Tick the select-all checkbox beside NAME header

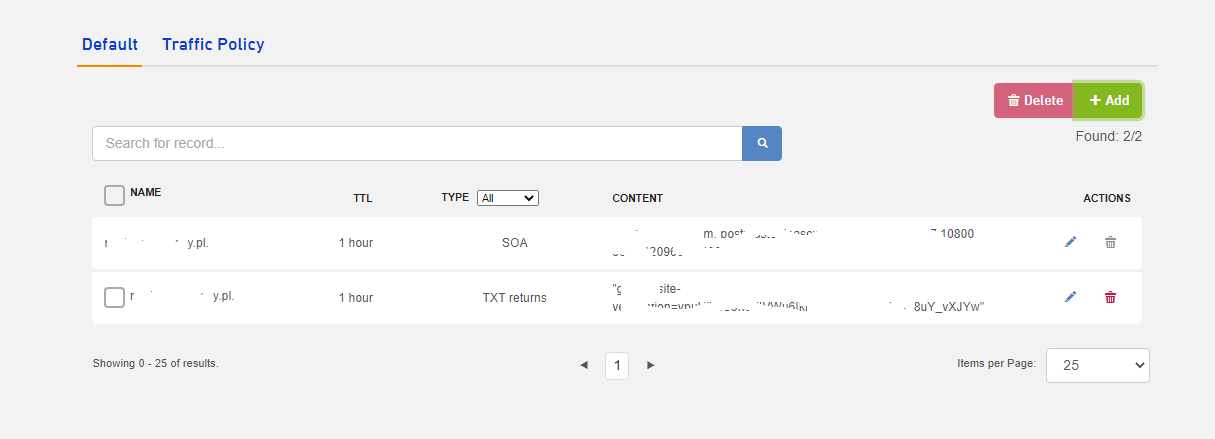[114, 195]
